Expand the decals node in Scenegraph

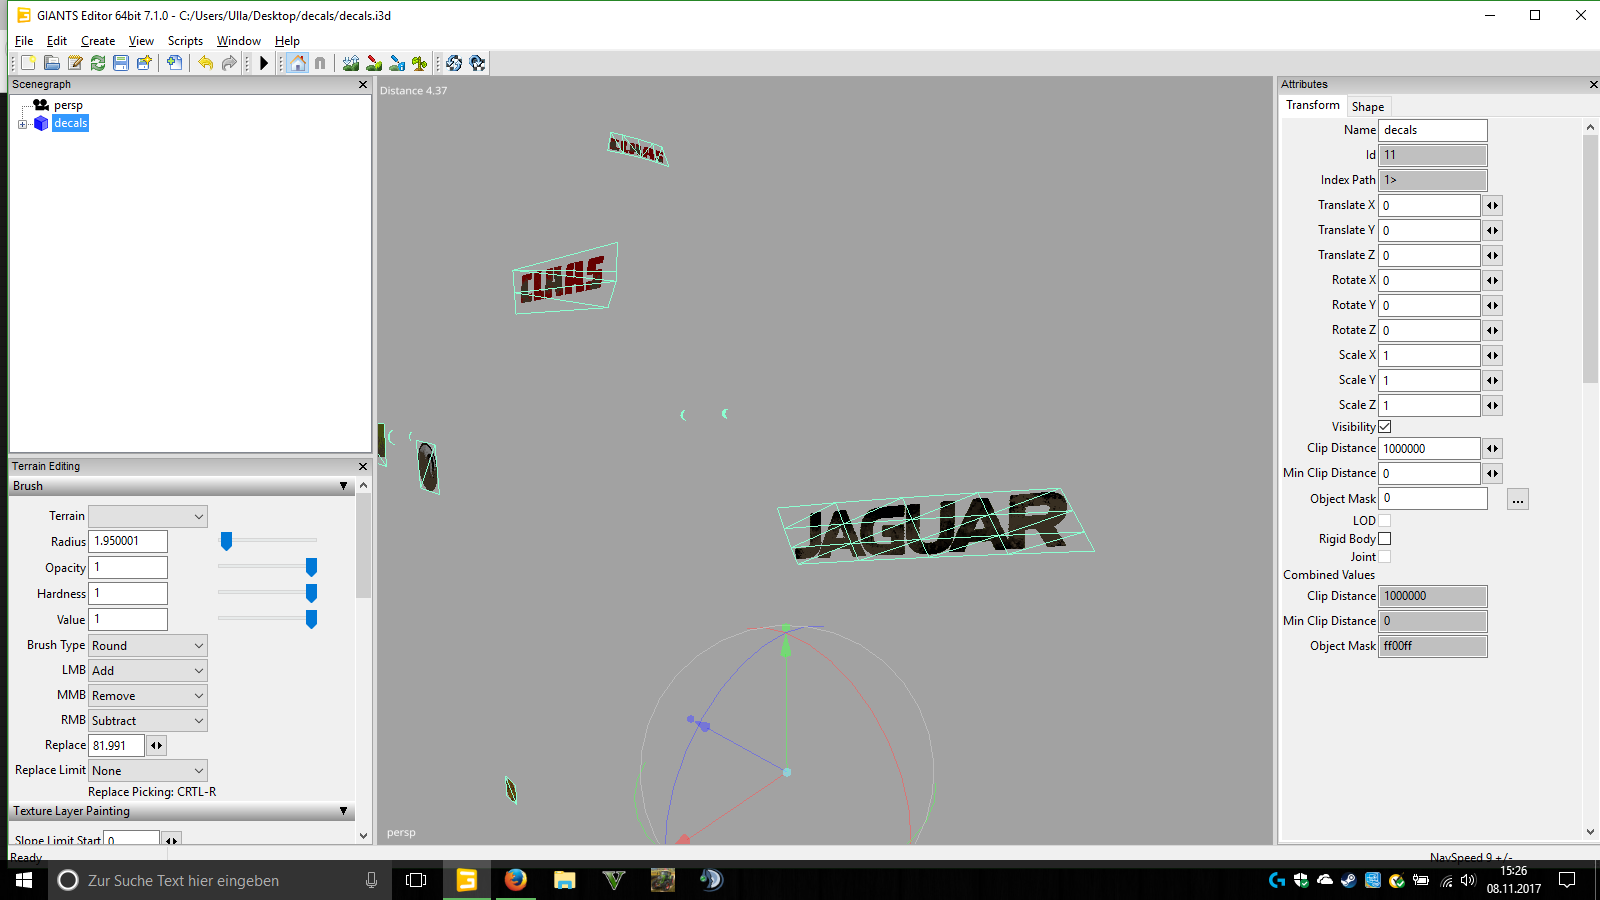(x=22, y=124)
